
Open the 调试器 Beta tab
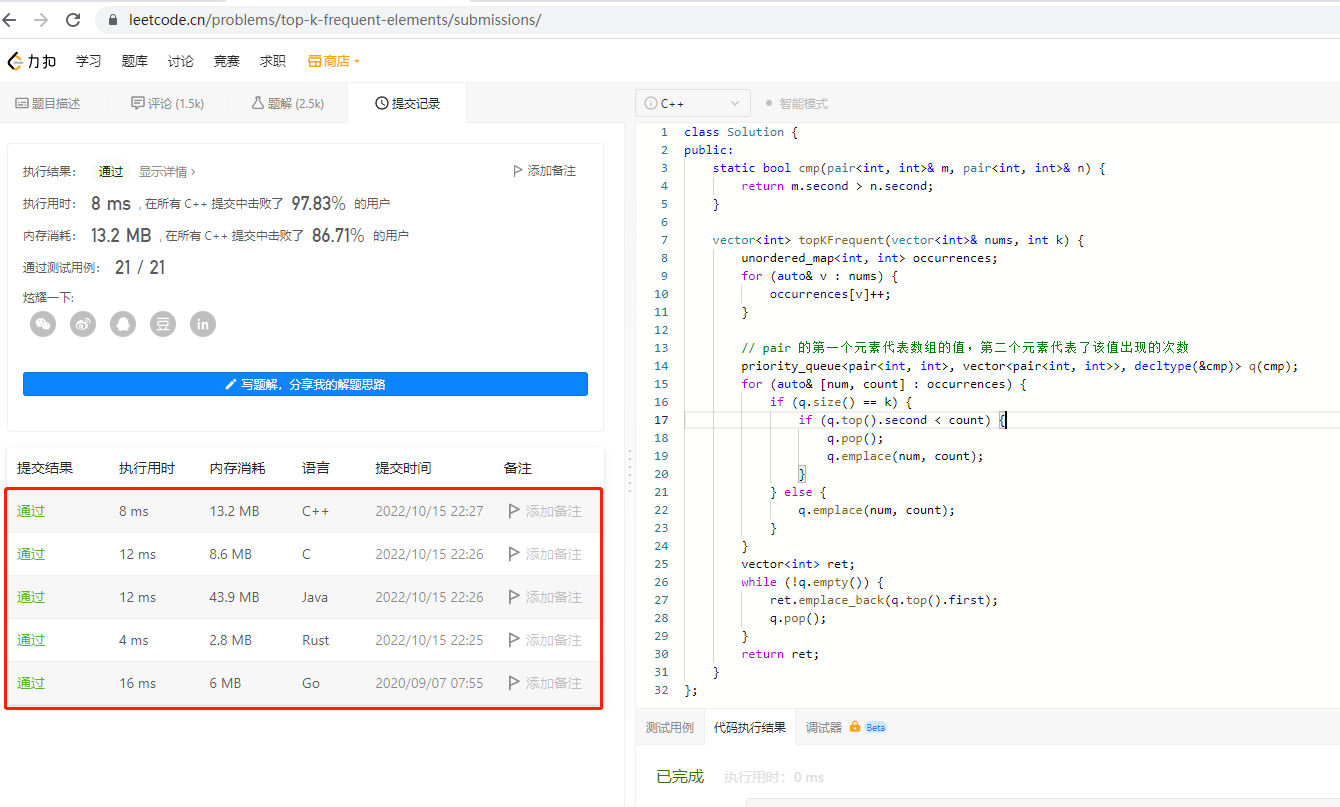click(846, 727)
